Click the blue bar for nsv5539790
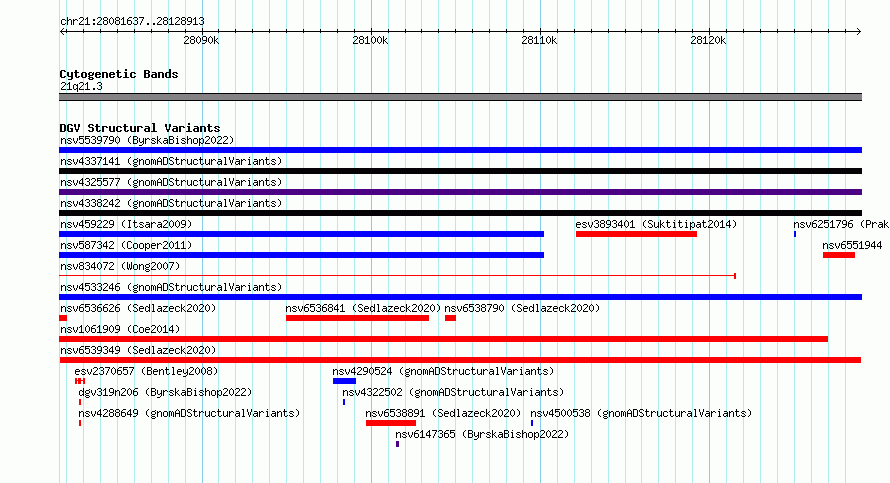 [x=460, y=150]
